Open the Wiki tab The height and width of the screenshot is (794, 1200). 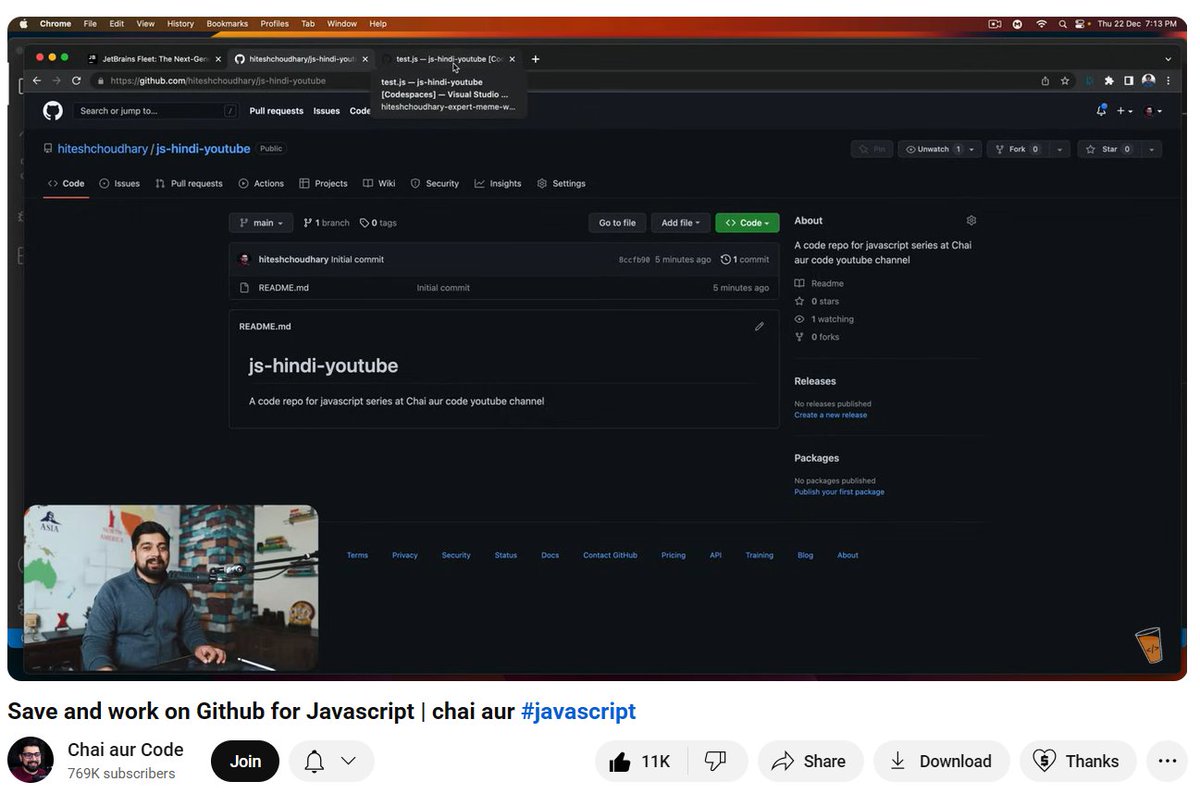379,184
